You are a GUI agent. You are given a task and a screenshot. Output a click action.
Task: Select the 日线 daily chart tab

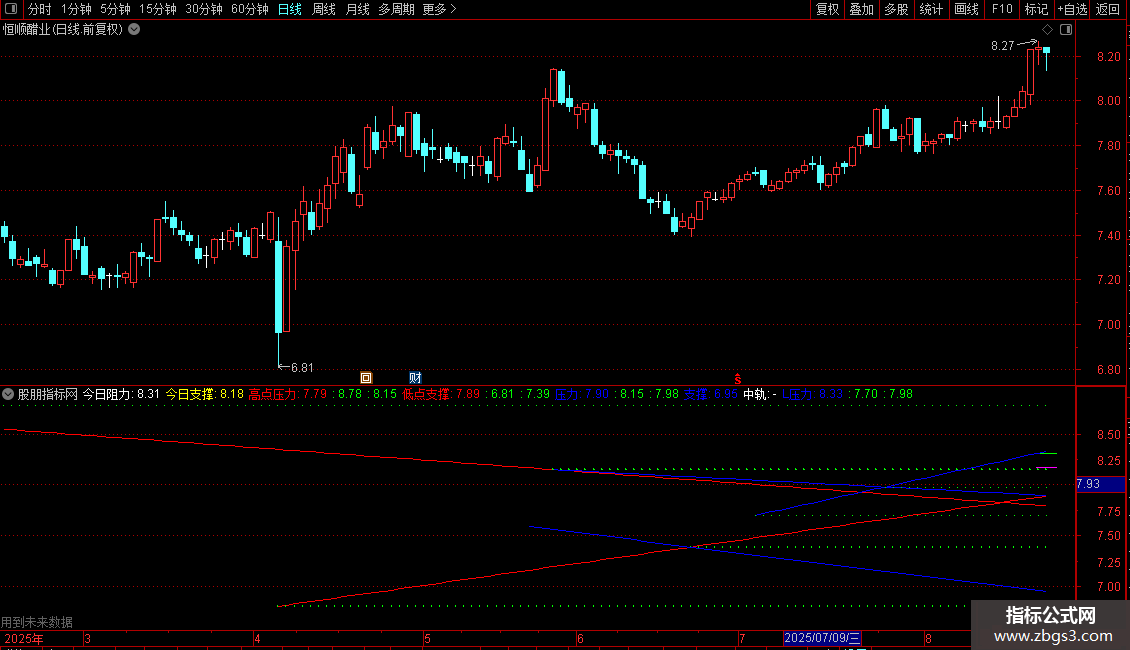click(290, 9)
